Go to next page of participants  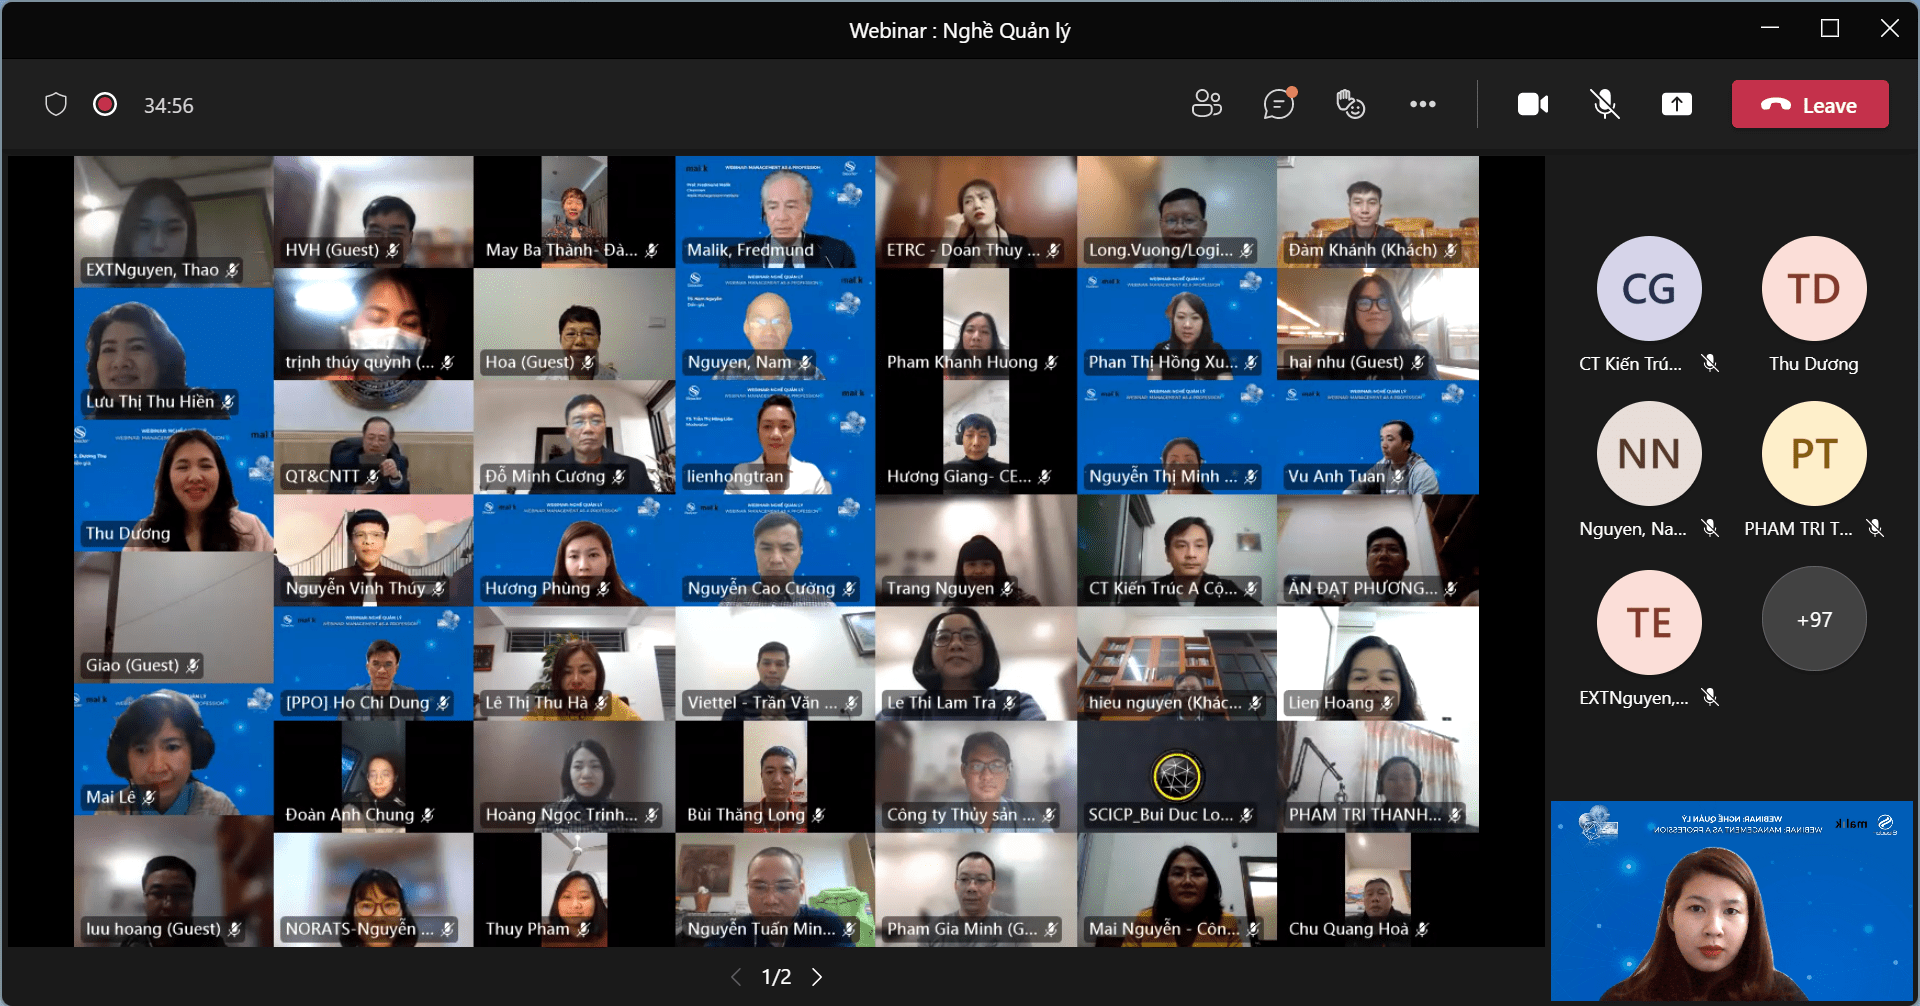pyautogui.click(x=817, y=977)
